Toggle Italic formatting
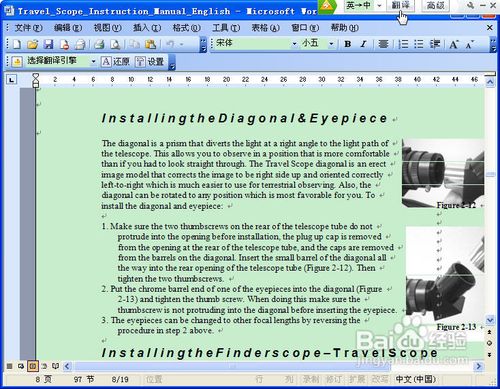 (x=364, y=44)
